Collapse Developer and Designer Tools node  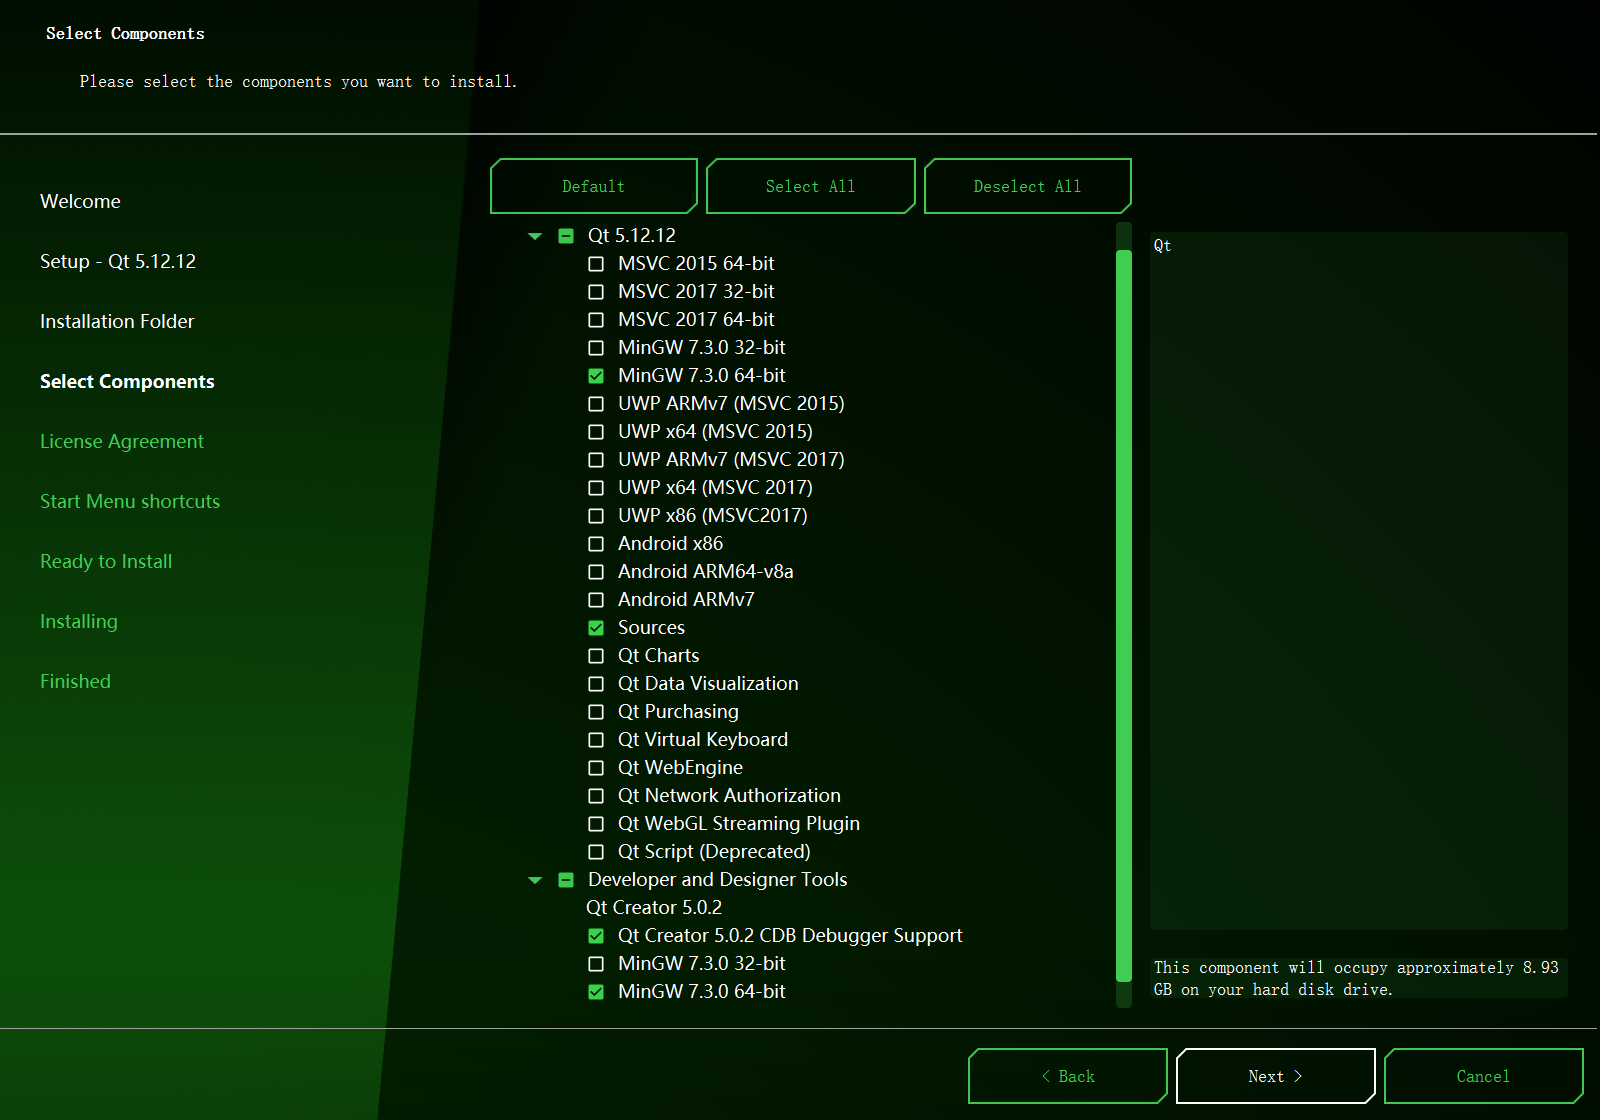535,880
